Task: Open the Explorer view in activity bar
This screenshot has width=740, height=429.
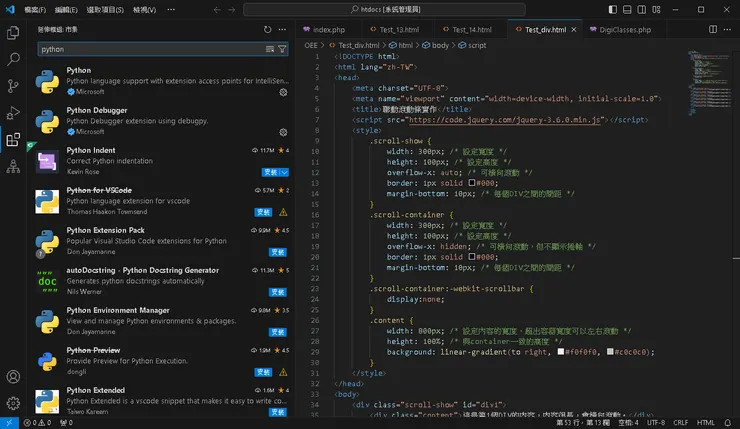Action: pyautogui.click(x=13, y=33)
